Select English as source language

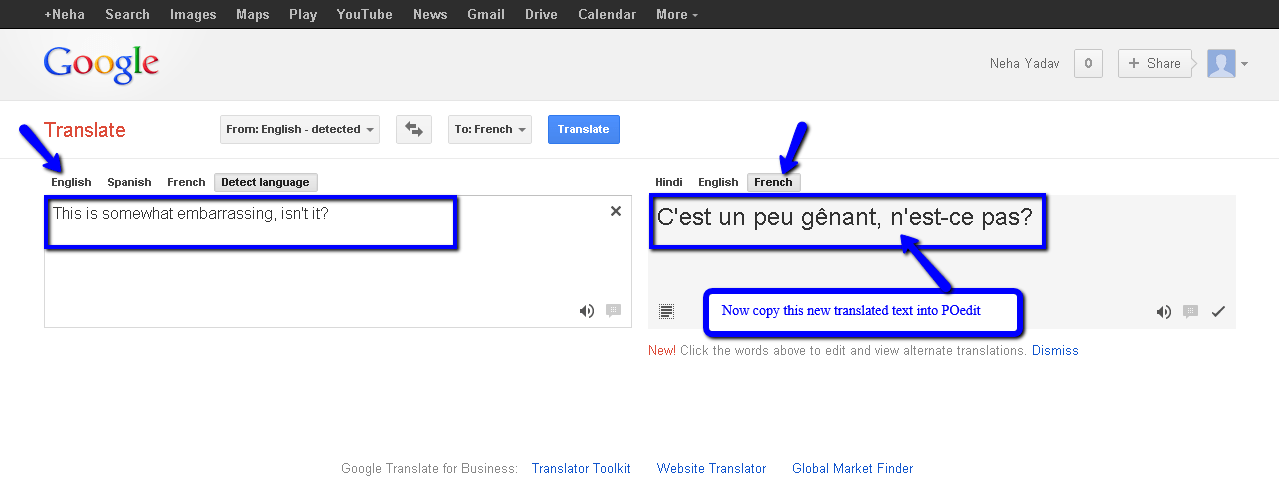(x=71, y=182)
